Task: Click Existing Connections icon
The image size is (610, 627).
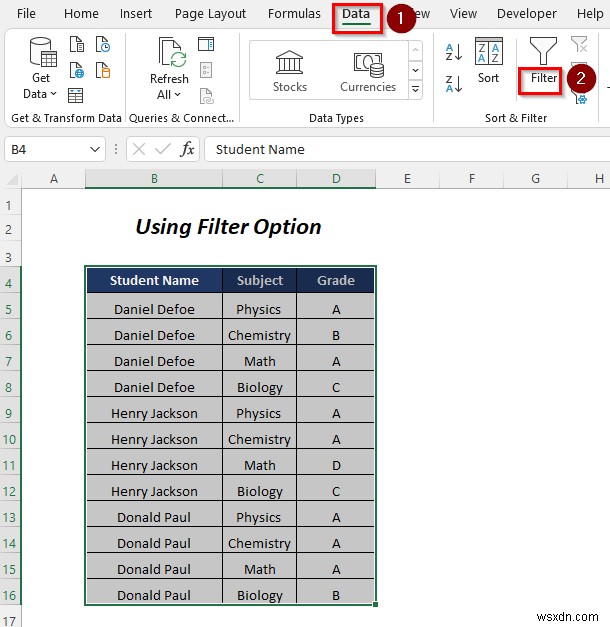Action: tap(103, 70)
